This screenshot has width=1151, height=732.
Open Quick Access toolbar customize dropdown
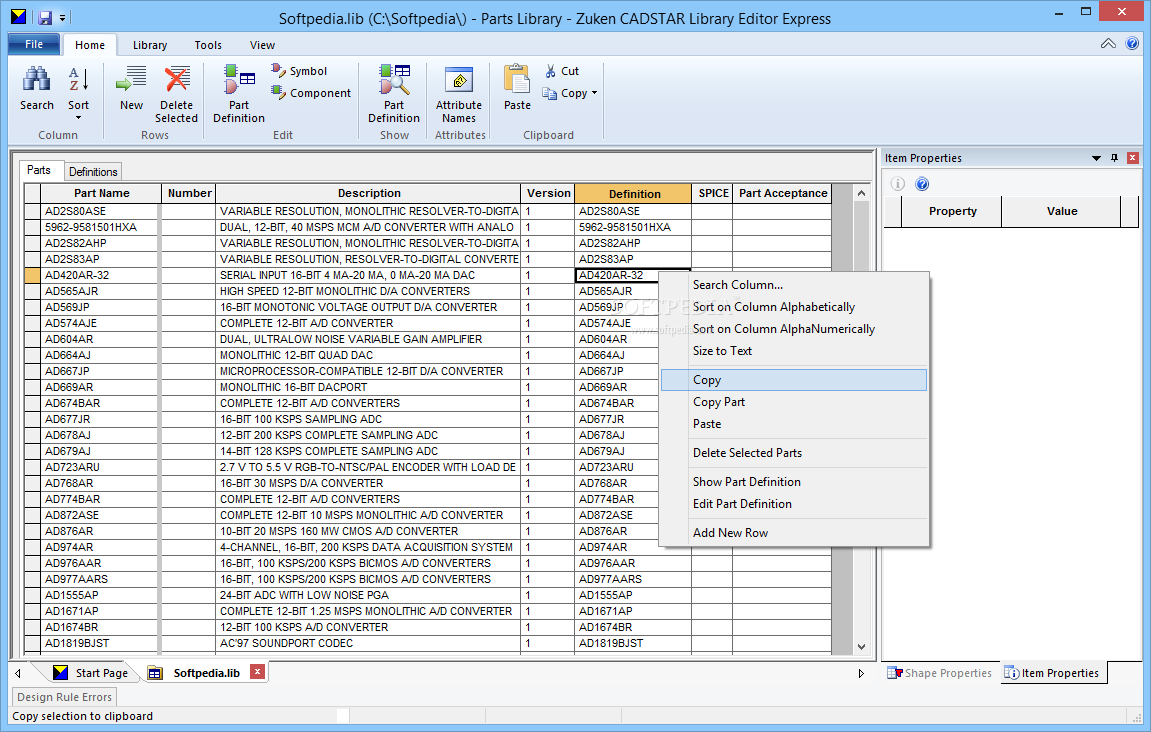click(62, 17)
